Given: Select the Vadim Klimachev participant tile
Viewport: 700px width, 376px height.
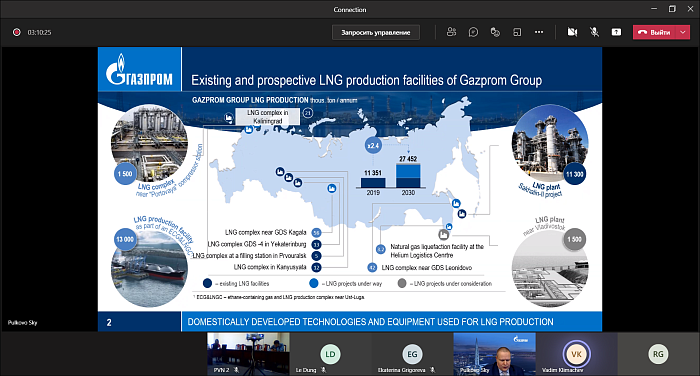Looking at the screenshot, I should tap(576, 353).
